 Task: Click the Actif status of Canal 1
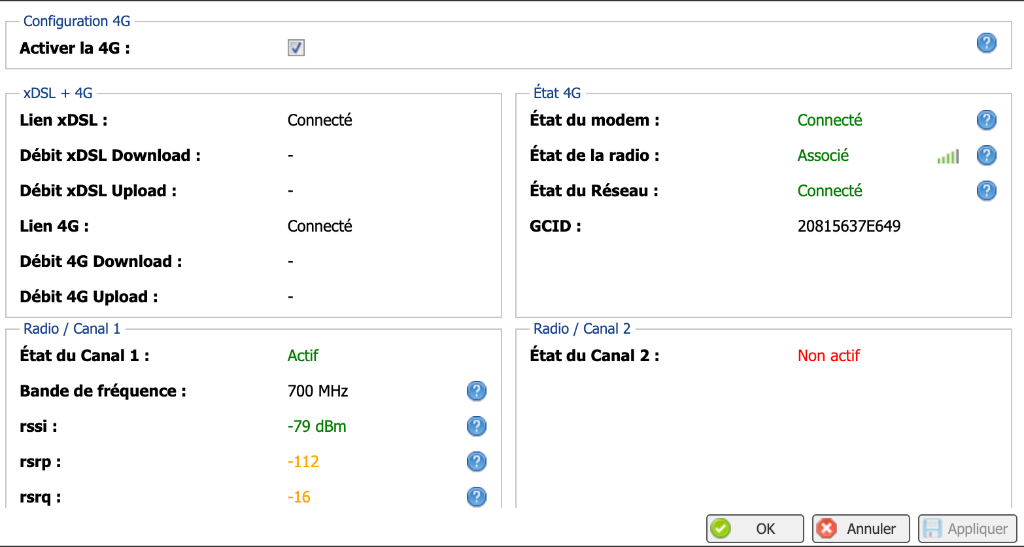tap(303, 355)
